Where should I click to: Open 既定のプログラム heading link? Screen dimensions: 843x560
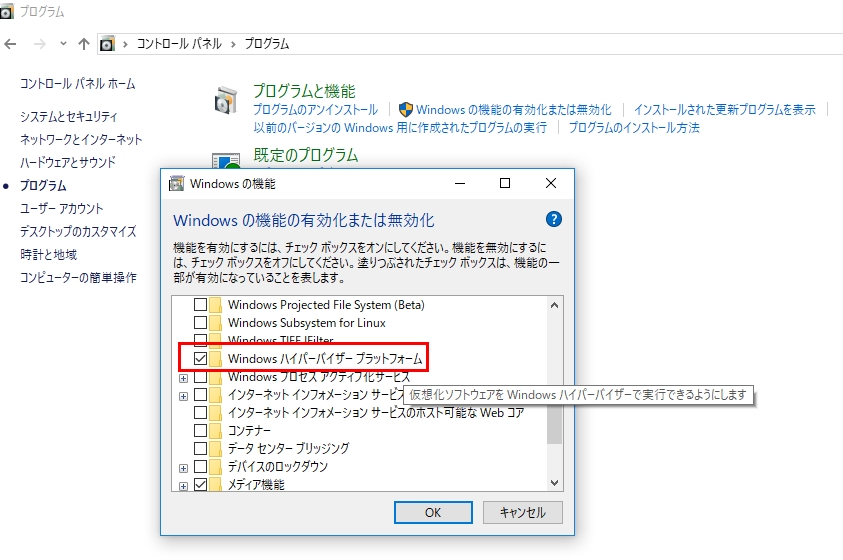pos(305,155)
